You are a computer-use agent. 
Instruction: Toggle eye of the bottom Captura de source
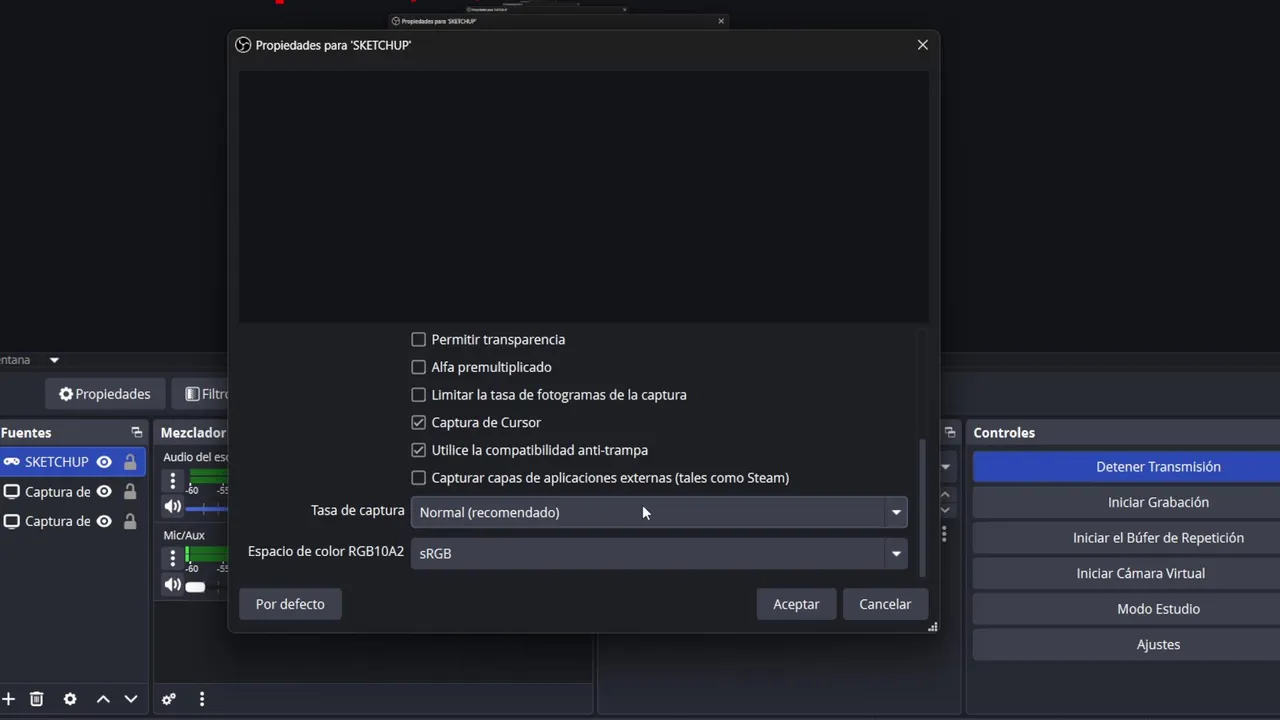click(104, 521)
